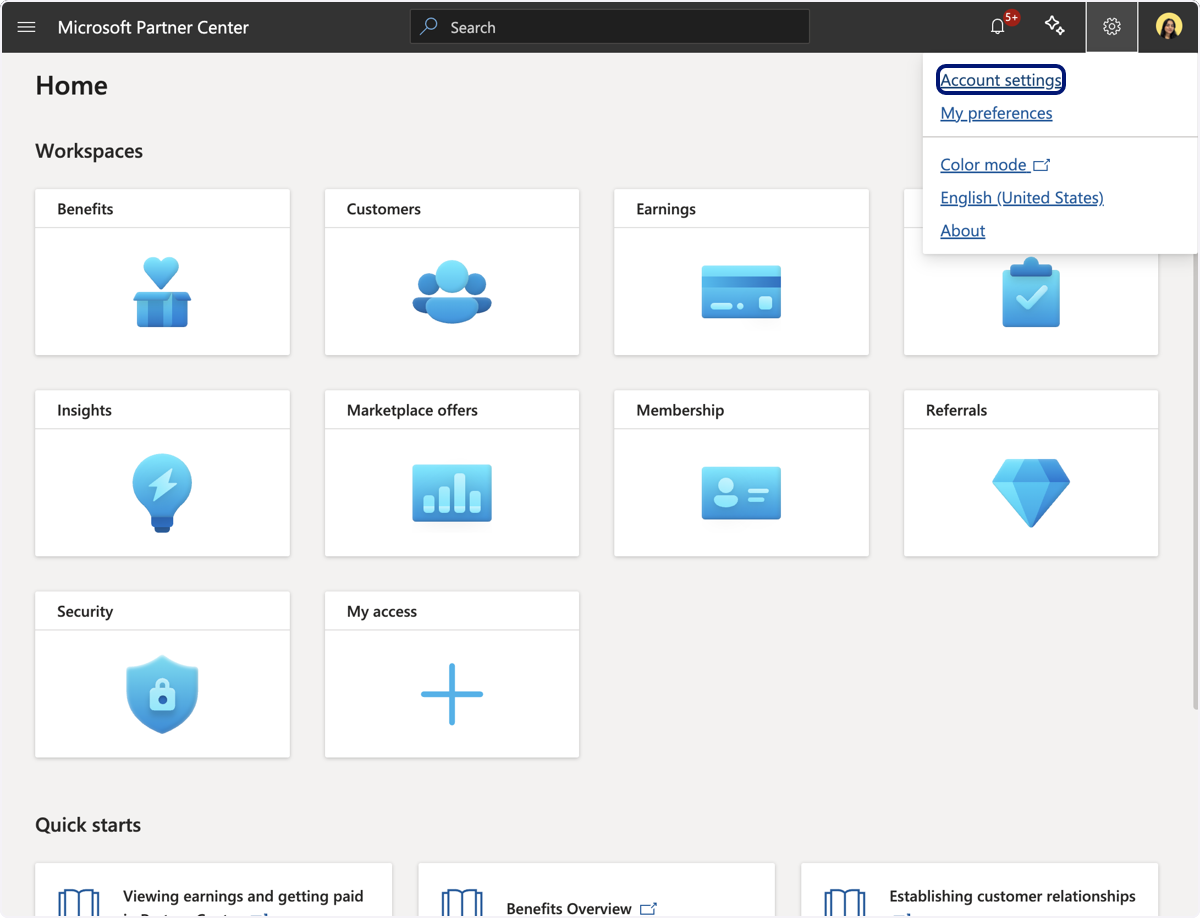
Task: Click the Insights lightbulb icon
Action: pos(162,493)
